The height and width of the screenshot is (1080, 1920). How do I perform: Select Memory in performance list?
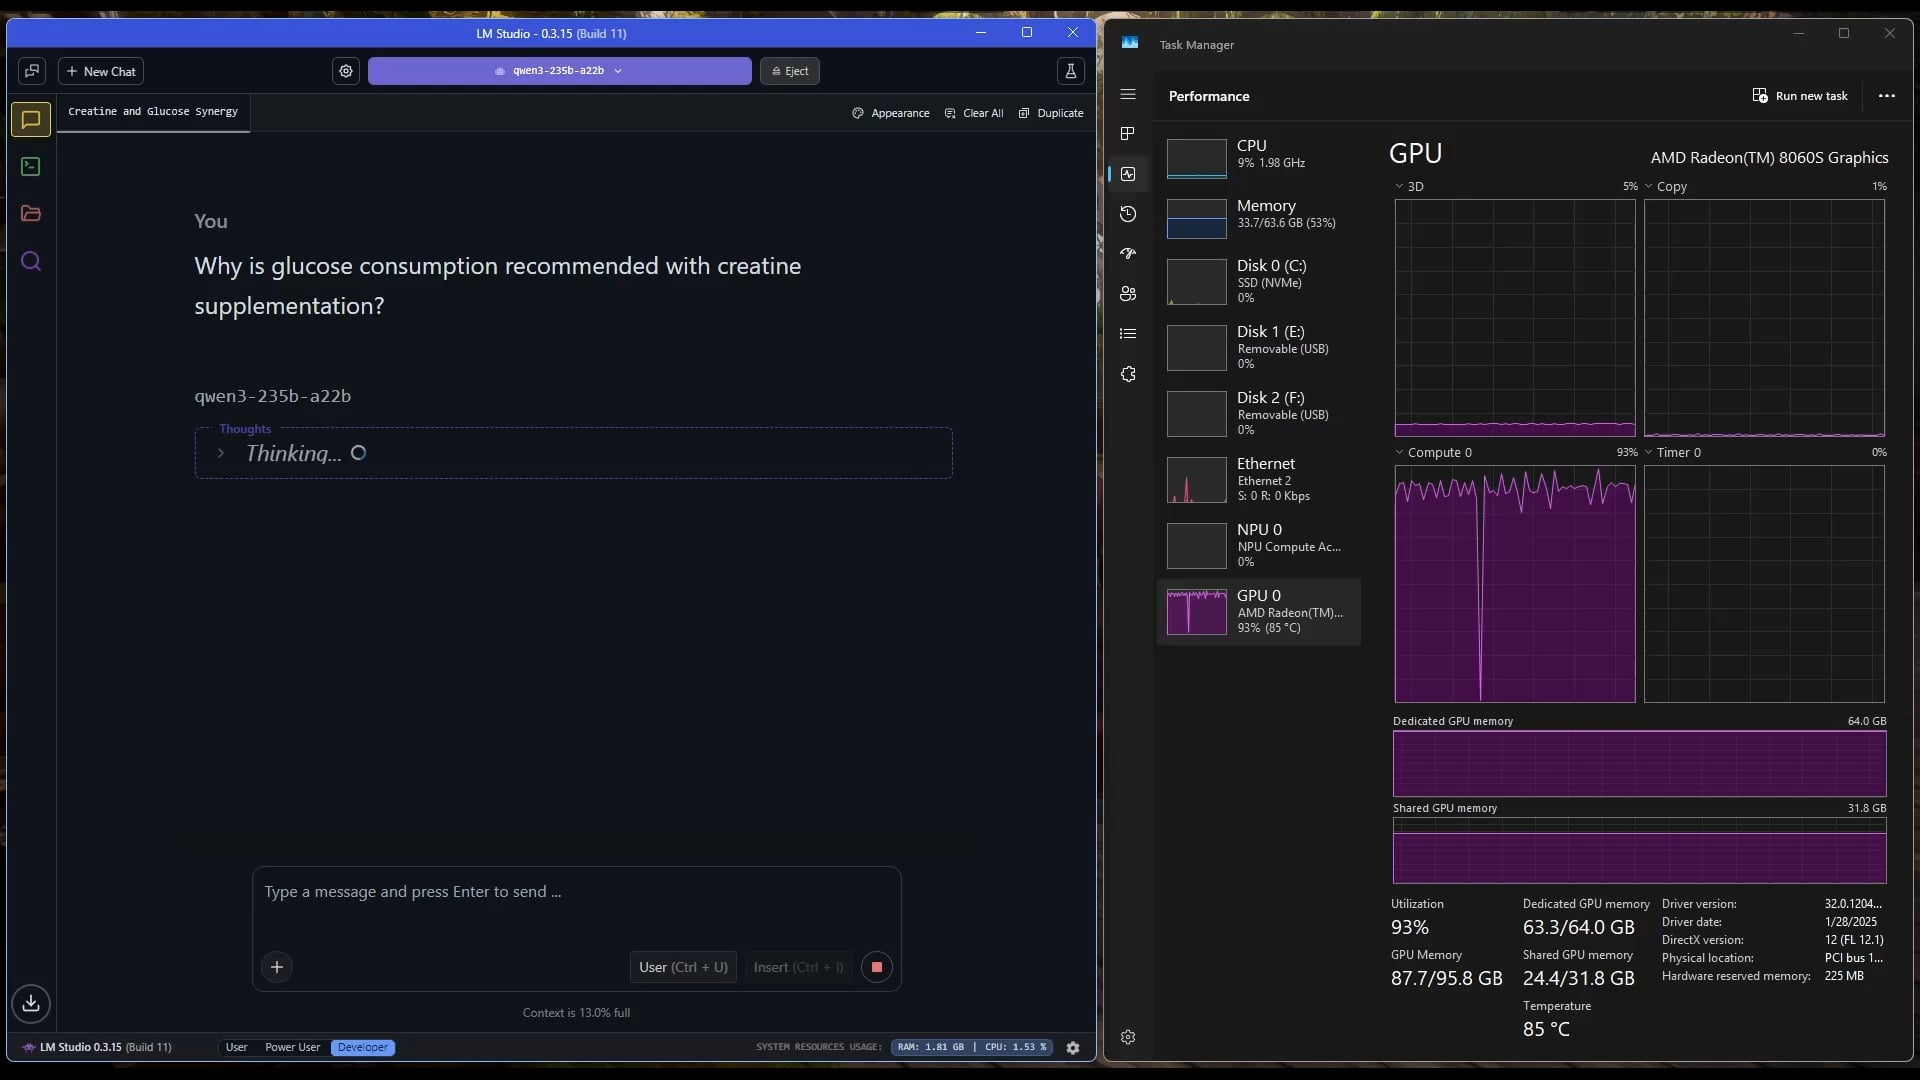1259,218
